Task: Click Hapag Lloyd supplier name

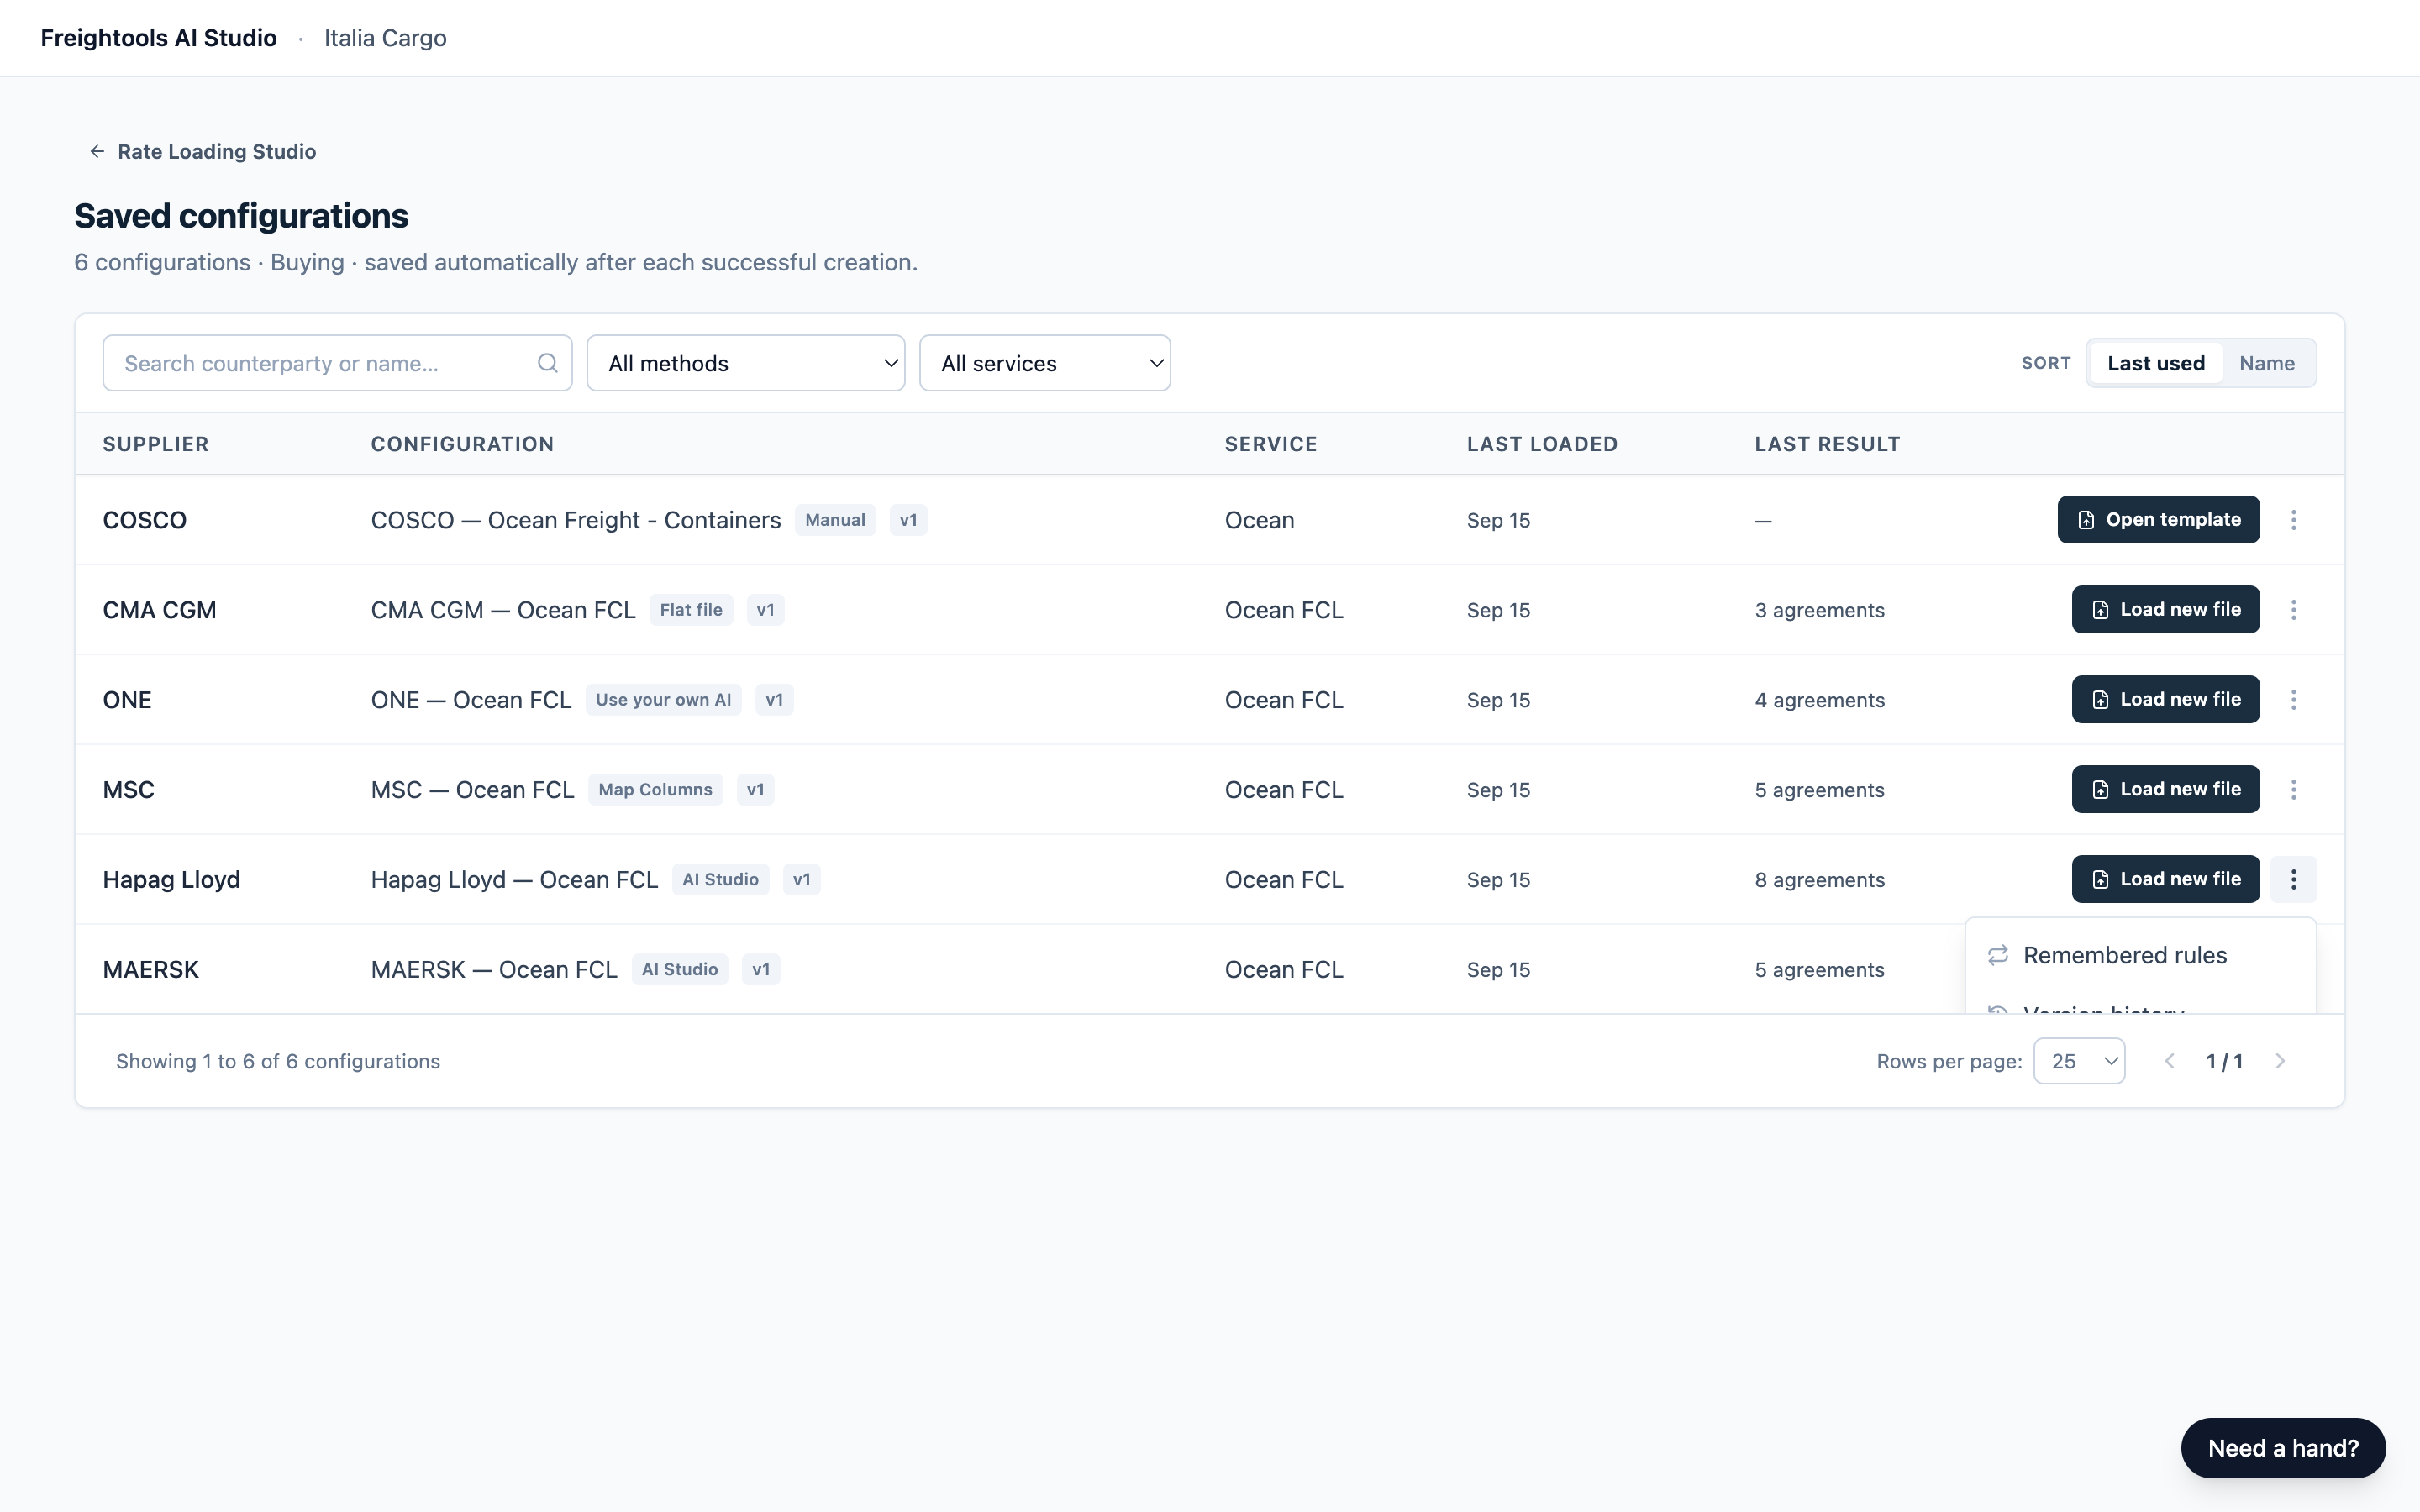Action: (x=172, y=880)
